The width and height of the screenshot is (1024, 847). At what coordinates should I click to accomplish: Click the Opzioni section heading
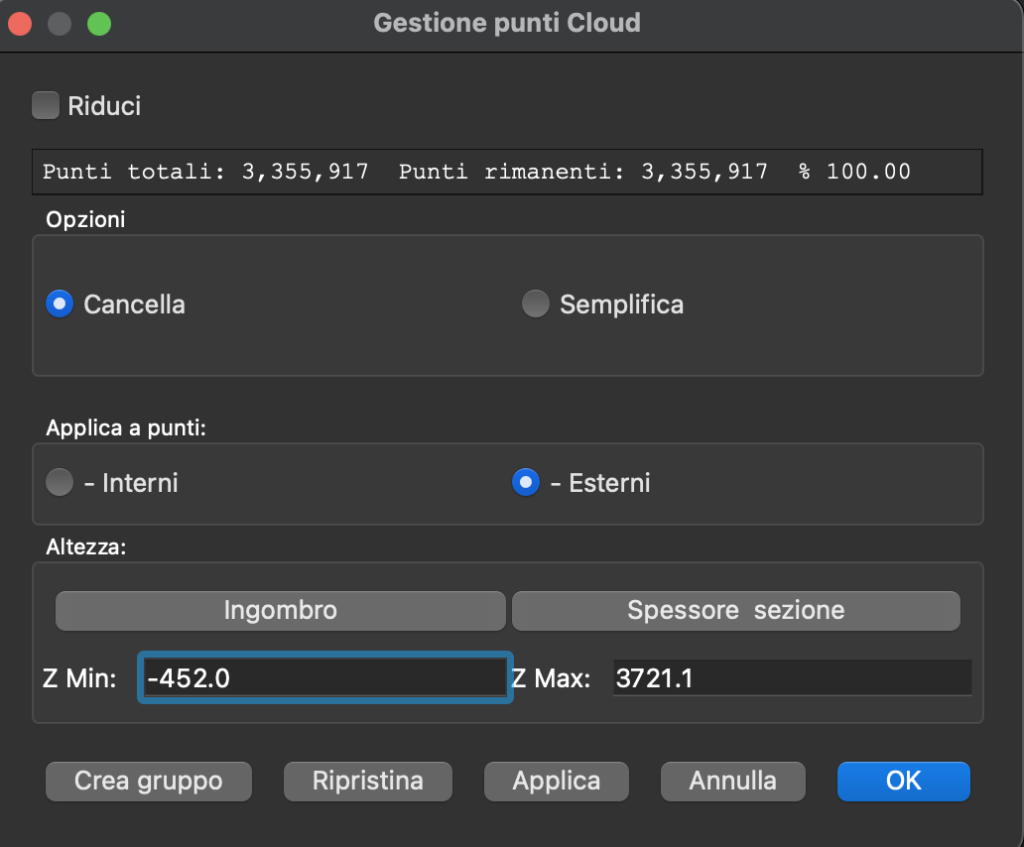86,220
